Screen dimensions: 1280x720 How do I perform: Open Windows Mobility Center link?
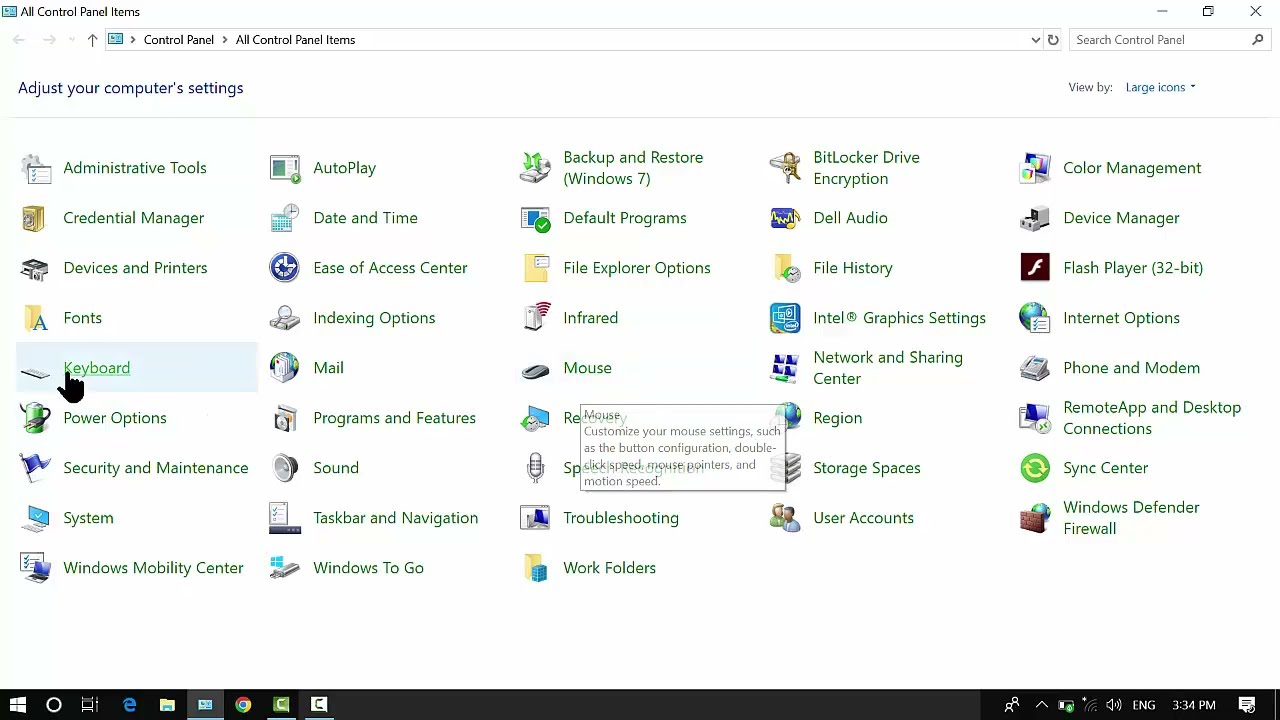(153, 568)
